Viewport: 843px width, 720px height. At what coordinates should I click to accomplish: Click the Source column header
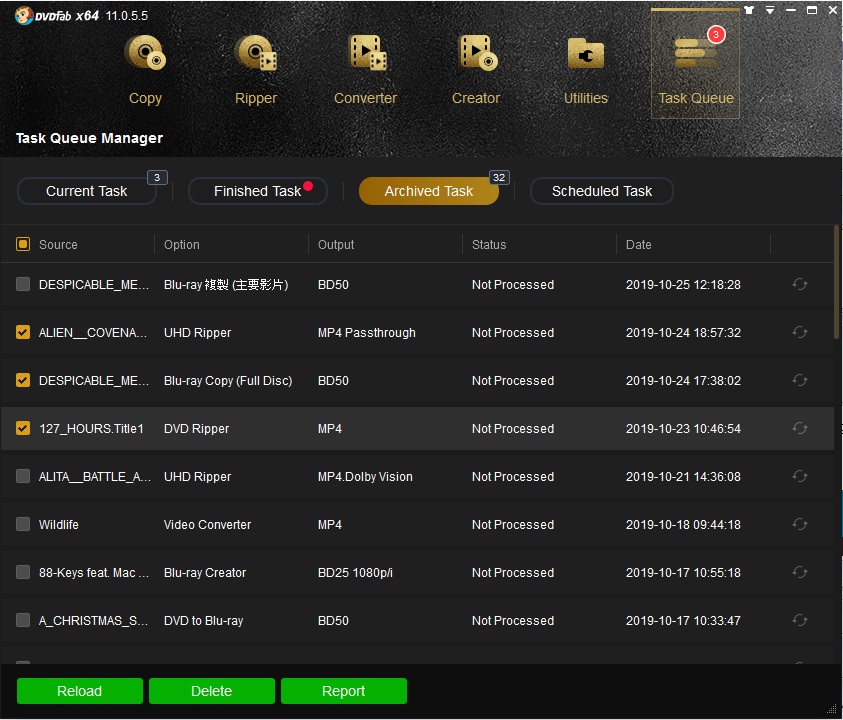[58, 245]
